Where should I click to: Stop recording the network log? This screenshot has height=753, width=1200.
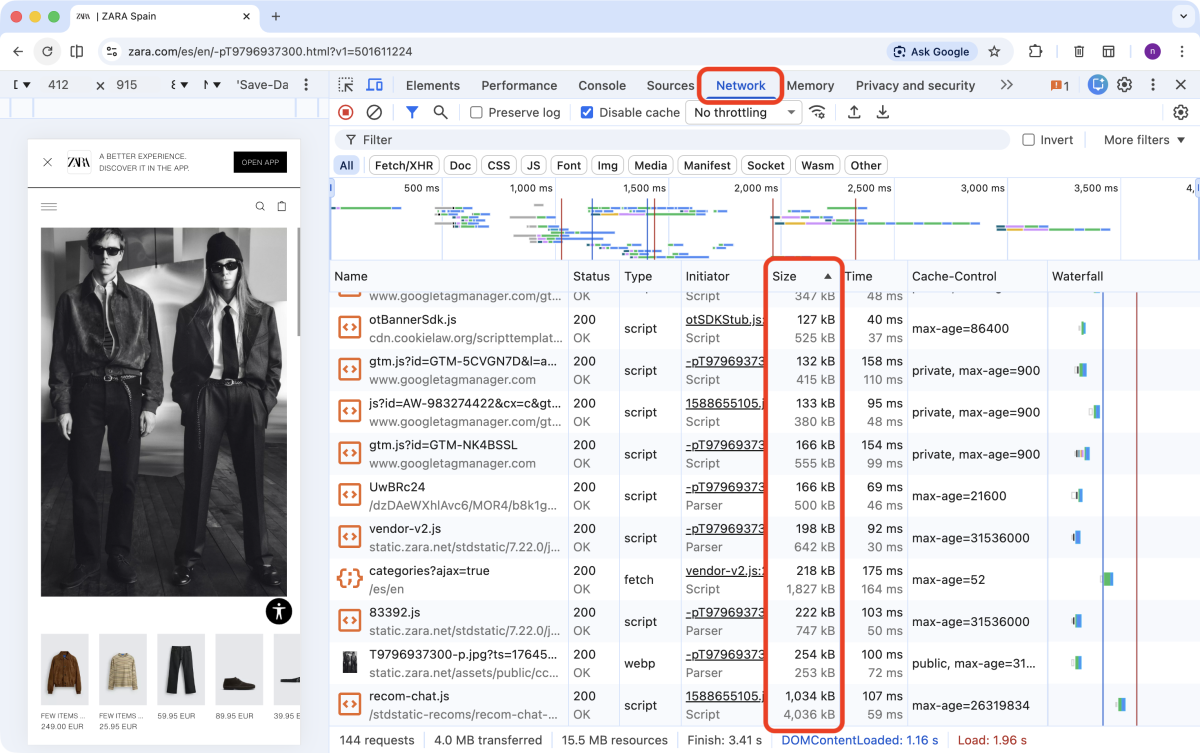[x=344, y=112]
